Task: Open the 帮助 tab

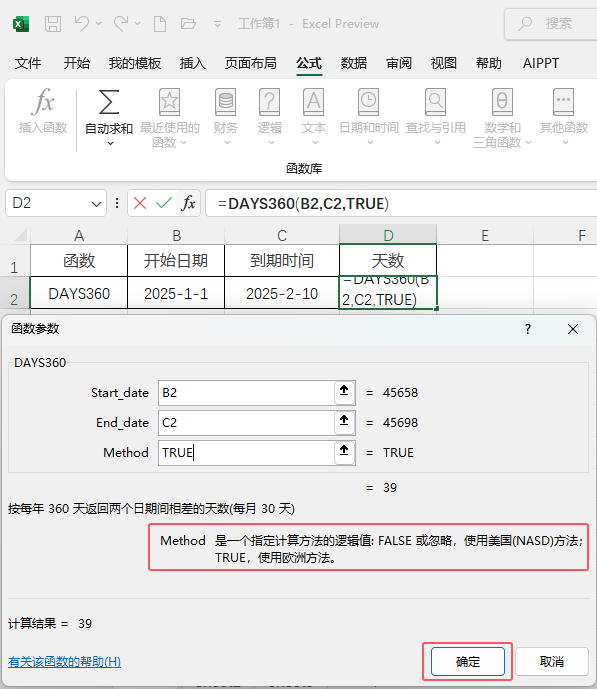Action: click(x=488, y=63)
